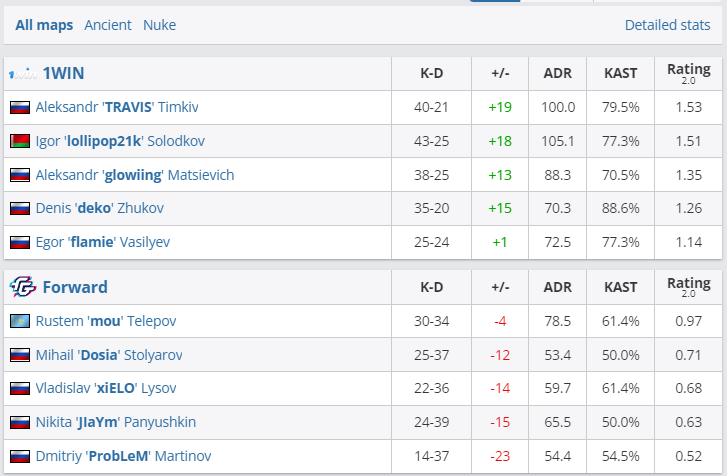The width and height of the screenshot is (727, 476).
Task: Open the Forward team page link
Action: pos(75,287)
